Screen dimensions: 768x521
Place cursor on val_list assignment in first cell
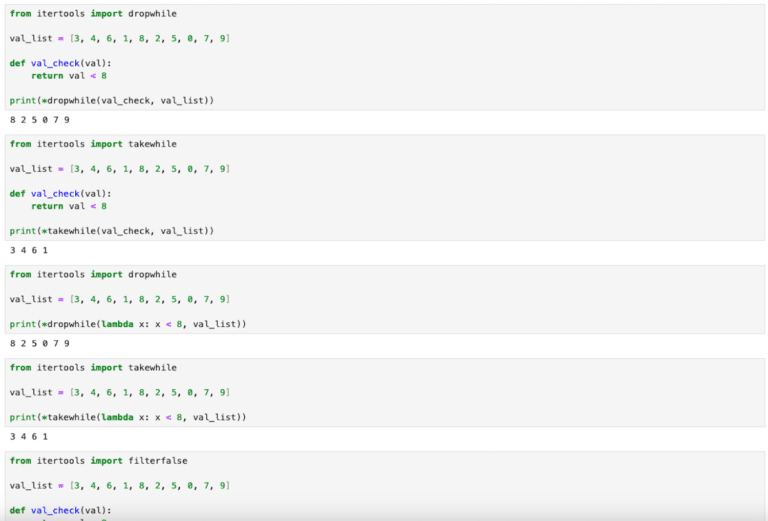tap(120, 38)
